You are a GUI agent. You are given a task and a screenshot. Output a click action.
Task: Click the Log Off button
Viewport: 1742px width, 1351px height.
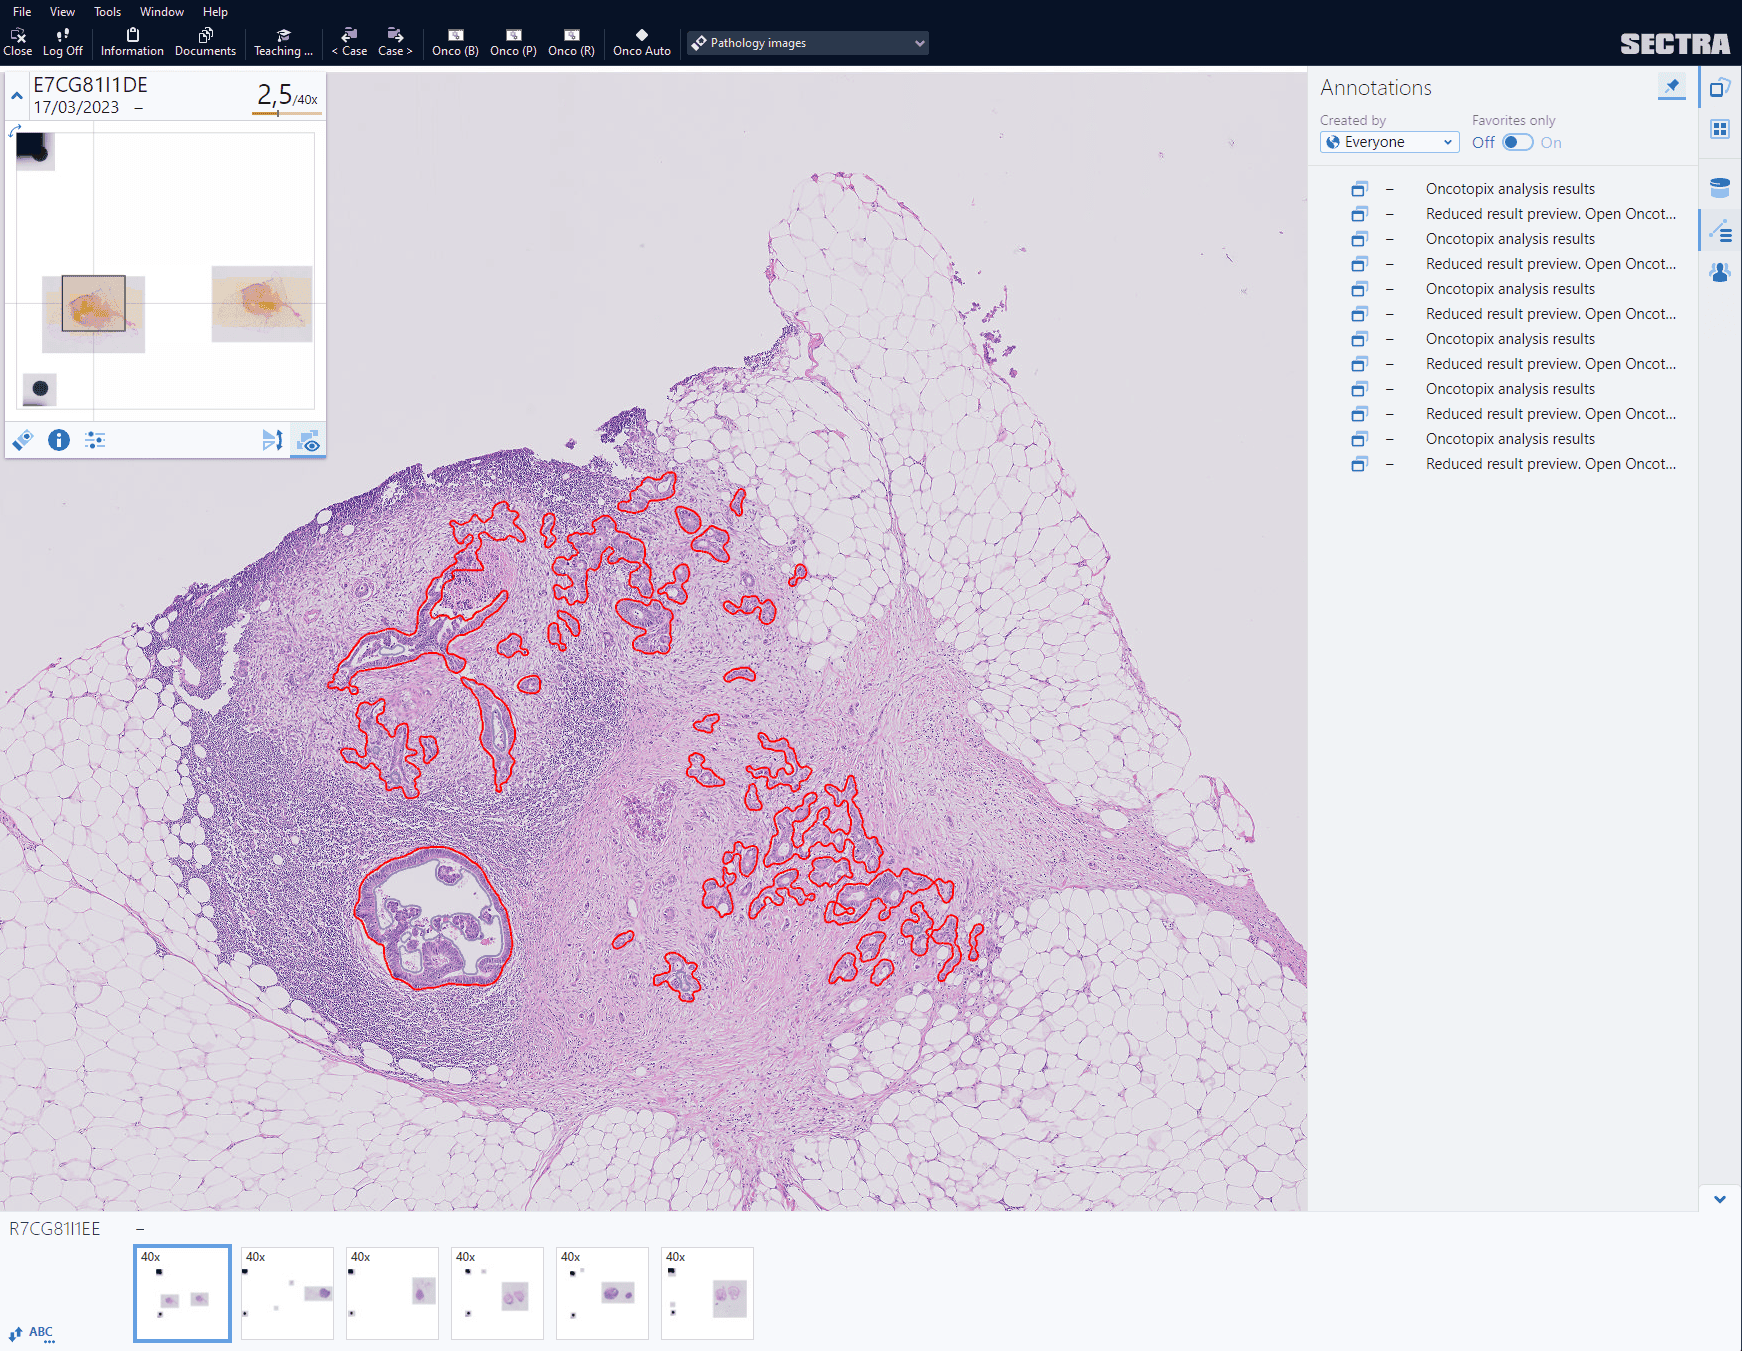coord(62,42)
